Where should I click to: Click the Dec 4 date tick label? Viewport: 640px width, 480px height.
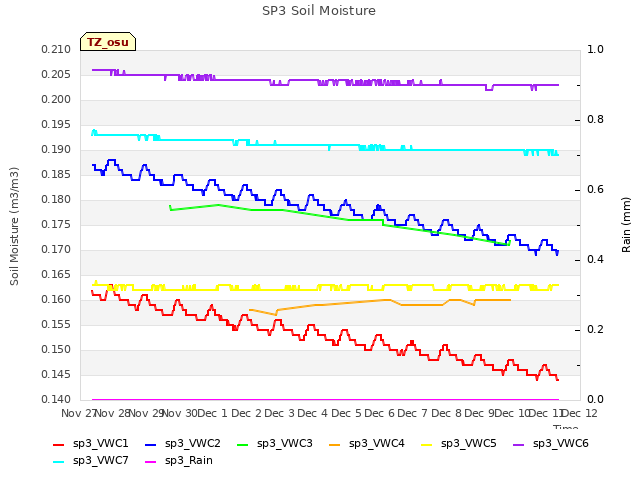(x=313, y=413)
